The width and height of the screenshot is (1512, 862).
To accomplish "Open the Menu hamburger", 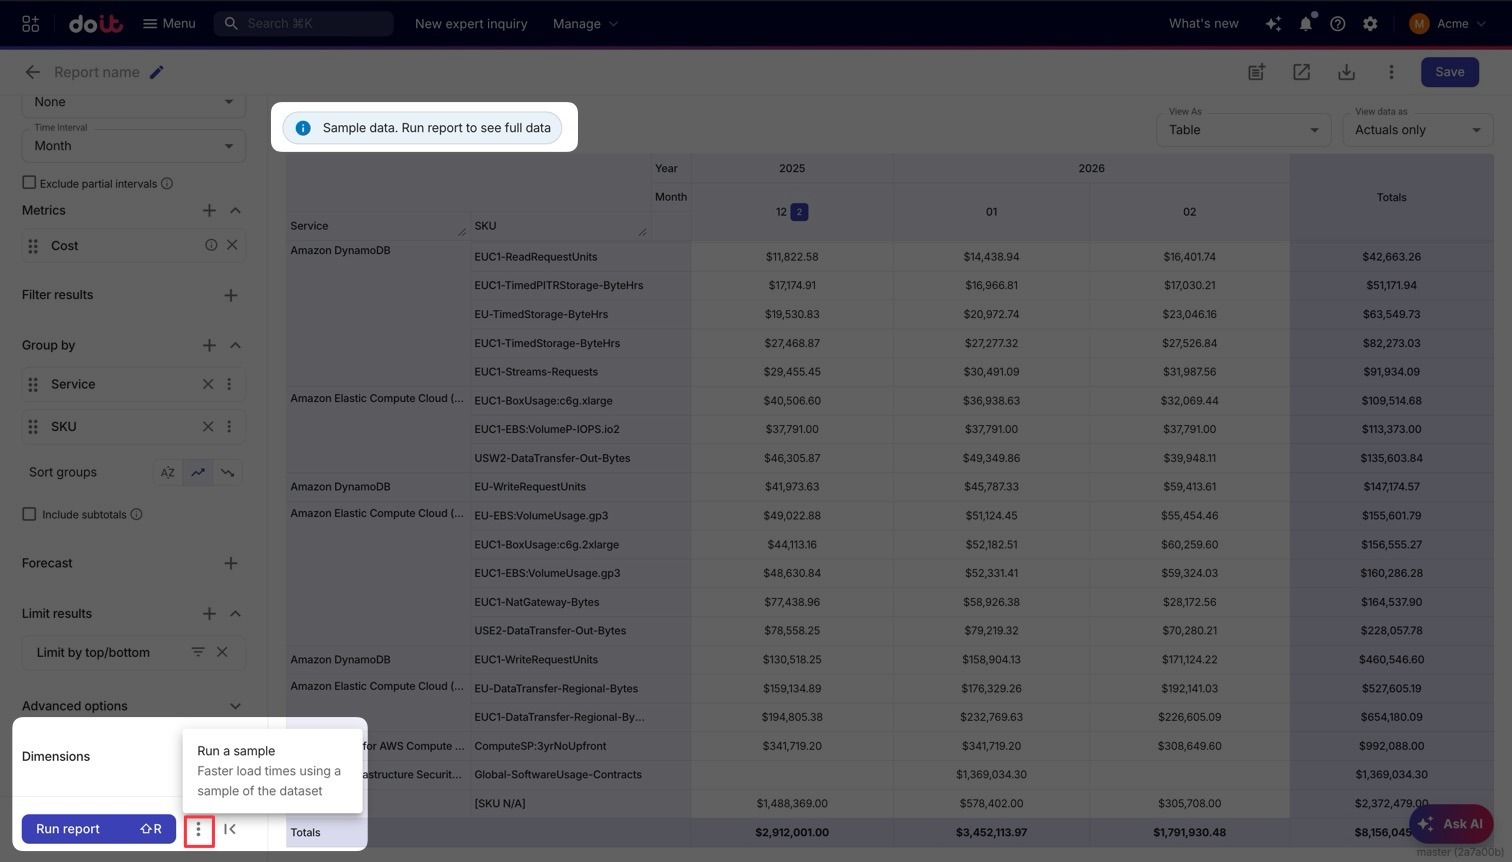I will click(169, 23).
